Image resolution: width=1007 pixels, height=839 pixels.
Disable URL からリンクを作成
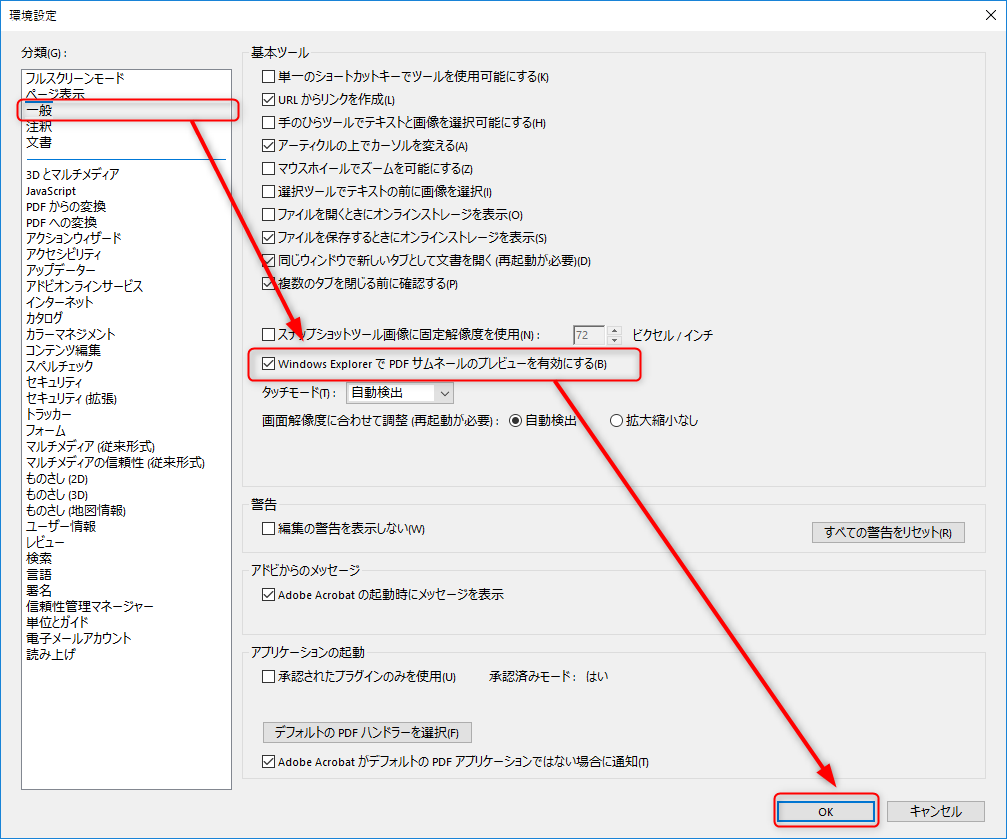click(x=268, y=99)
